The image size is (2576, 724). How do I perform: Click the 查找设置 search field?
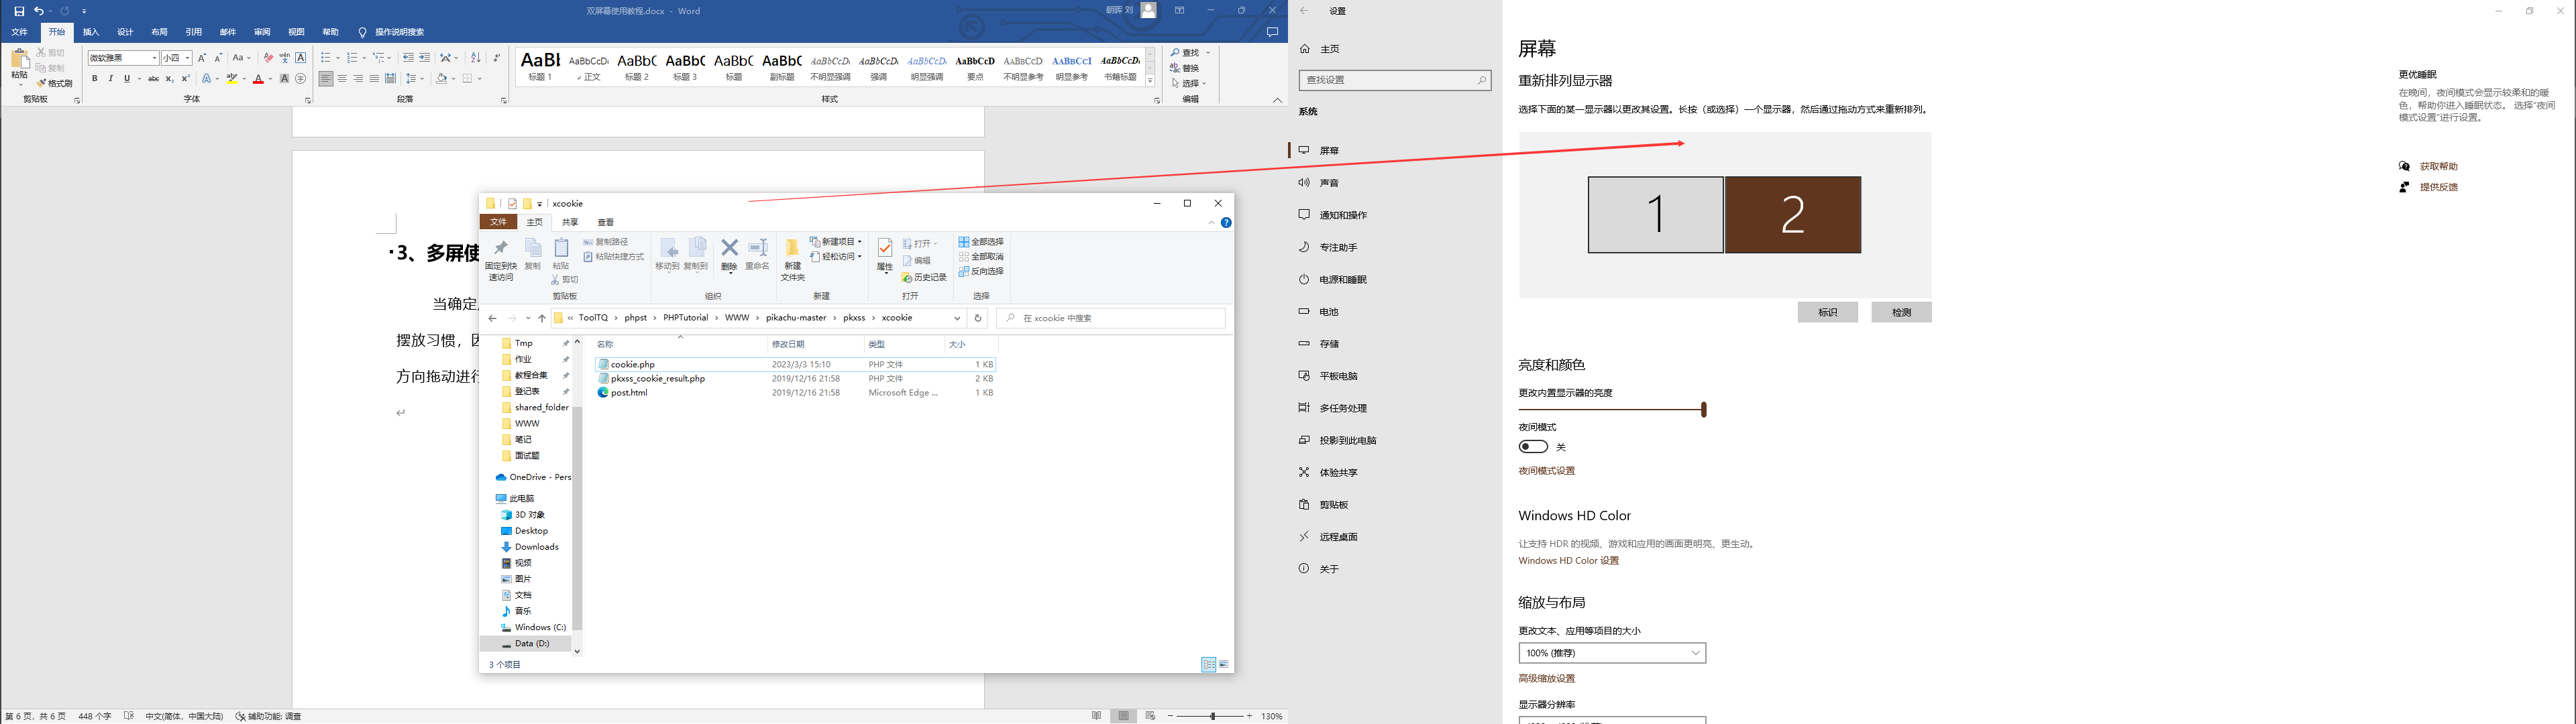(1395, 80)
